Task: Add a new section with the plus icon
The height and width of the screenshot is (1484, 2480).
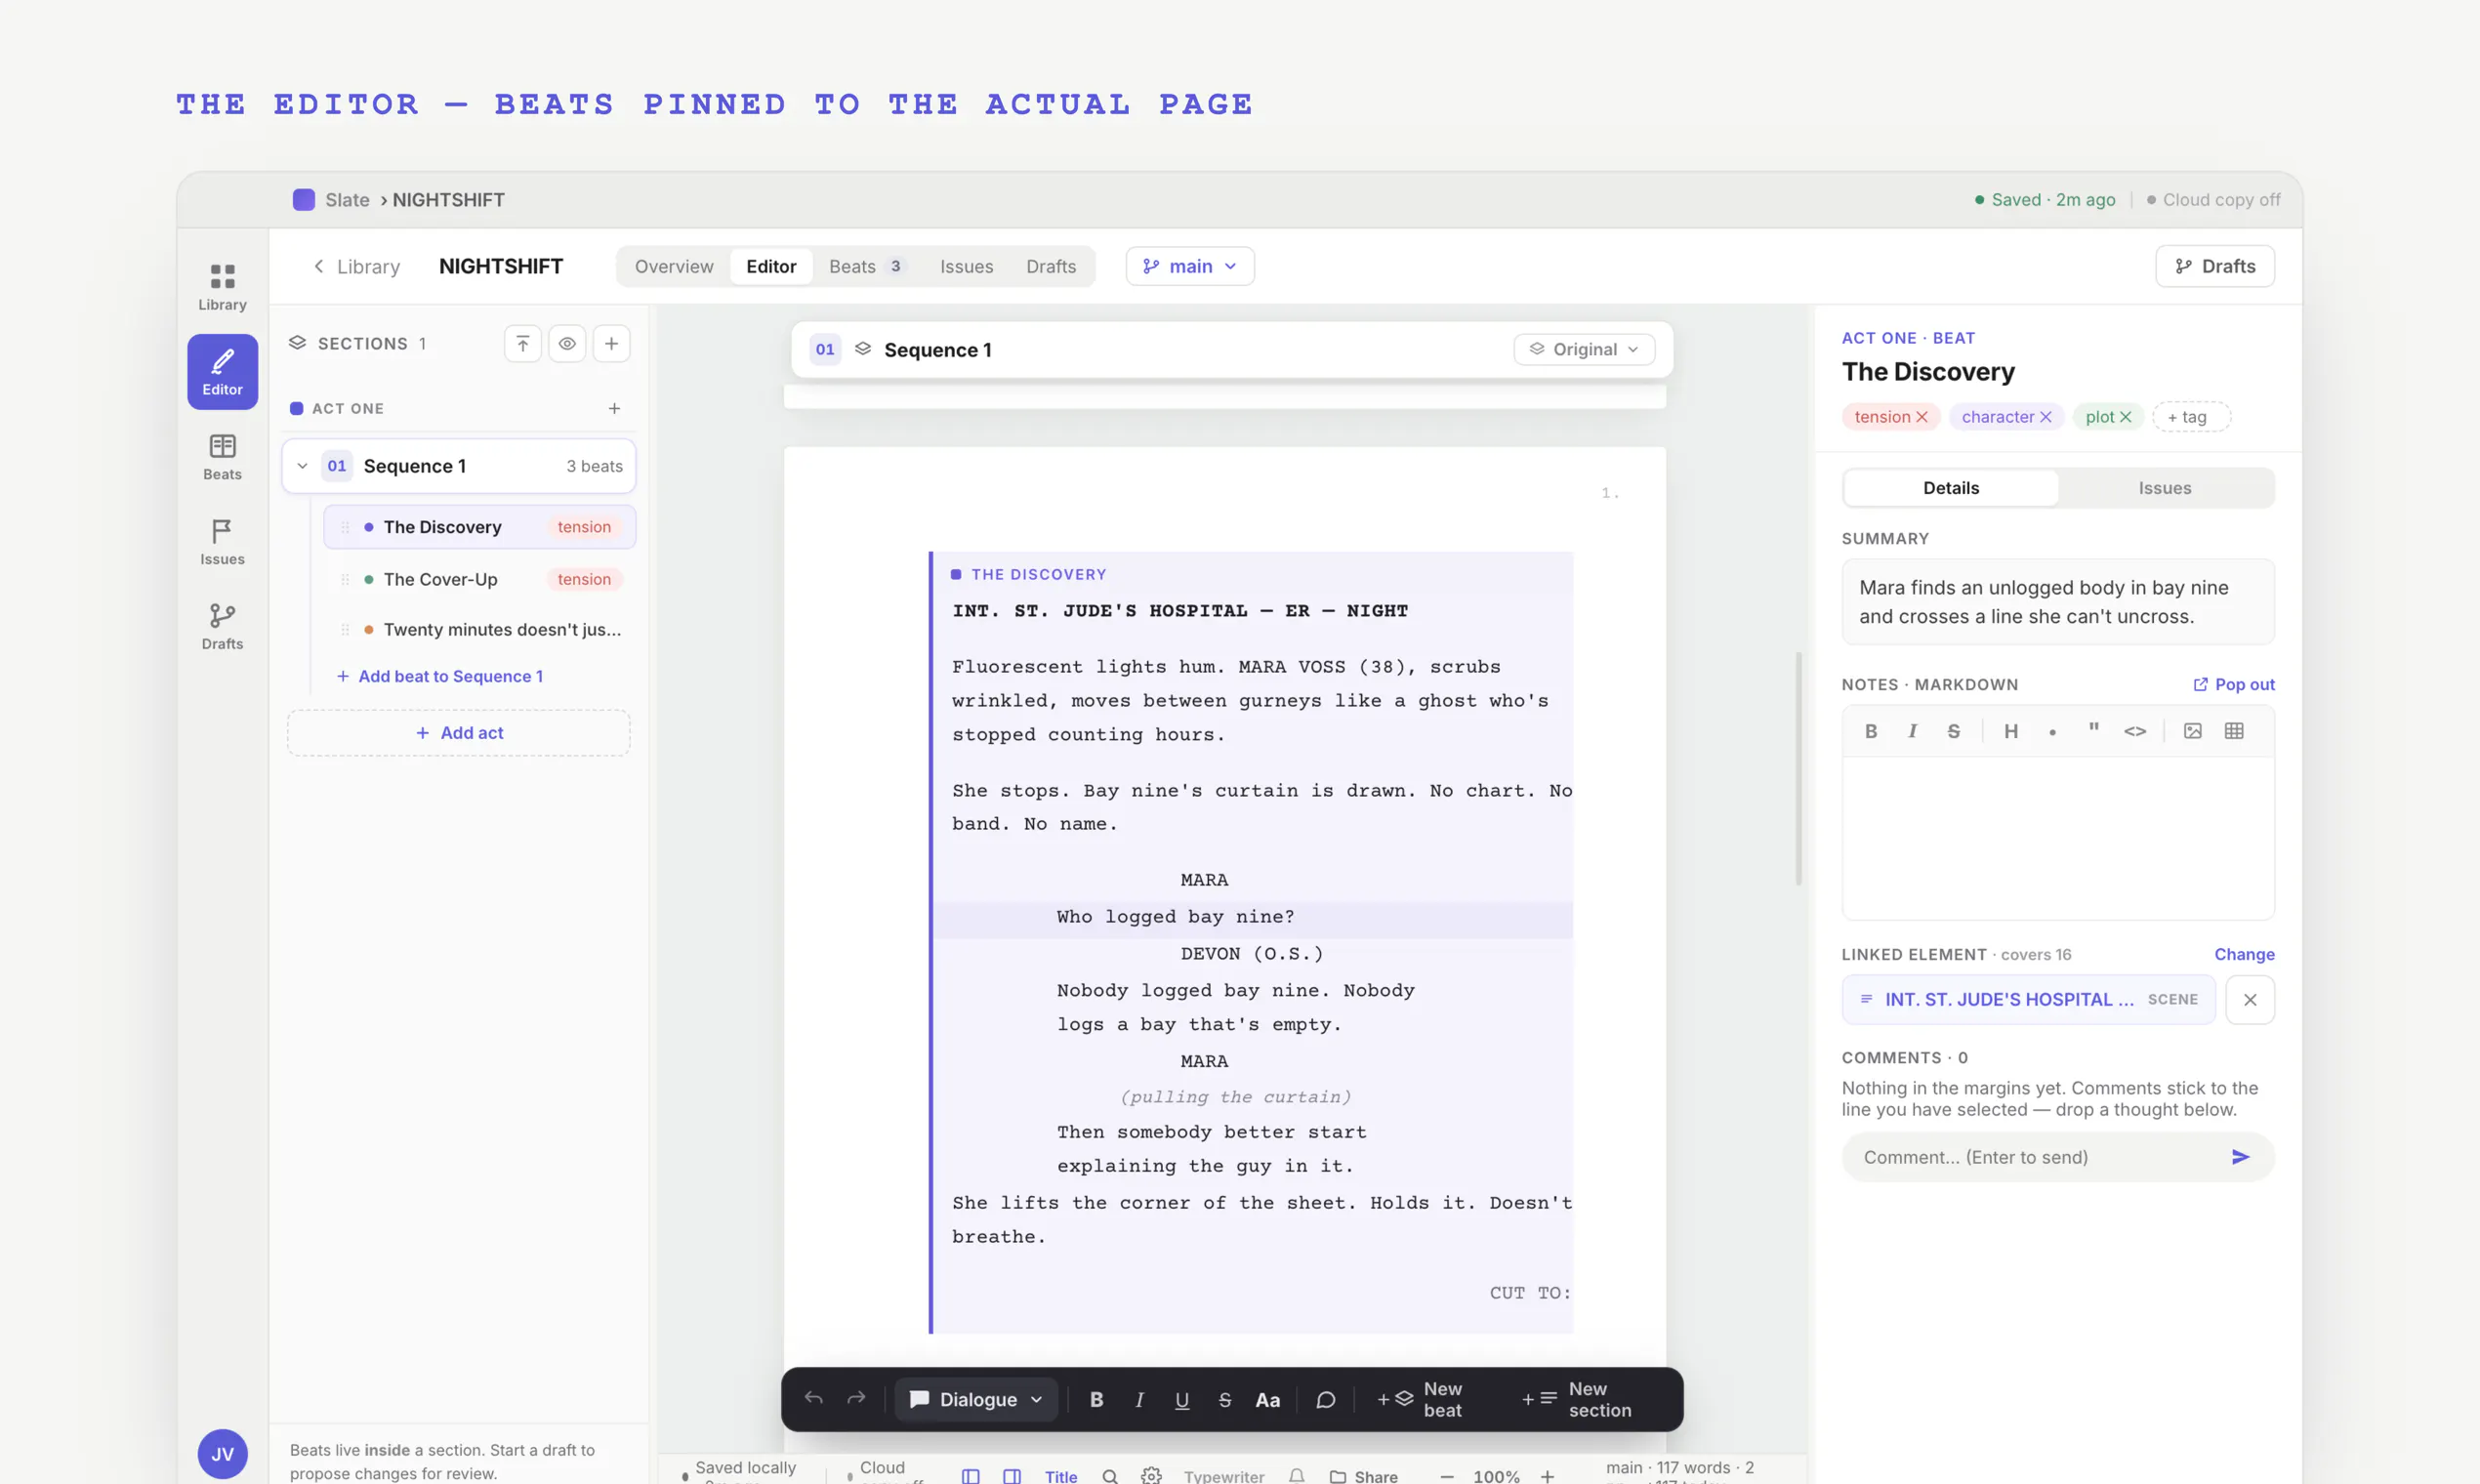Action: coord(611,344)
